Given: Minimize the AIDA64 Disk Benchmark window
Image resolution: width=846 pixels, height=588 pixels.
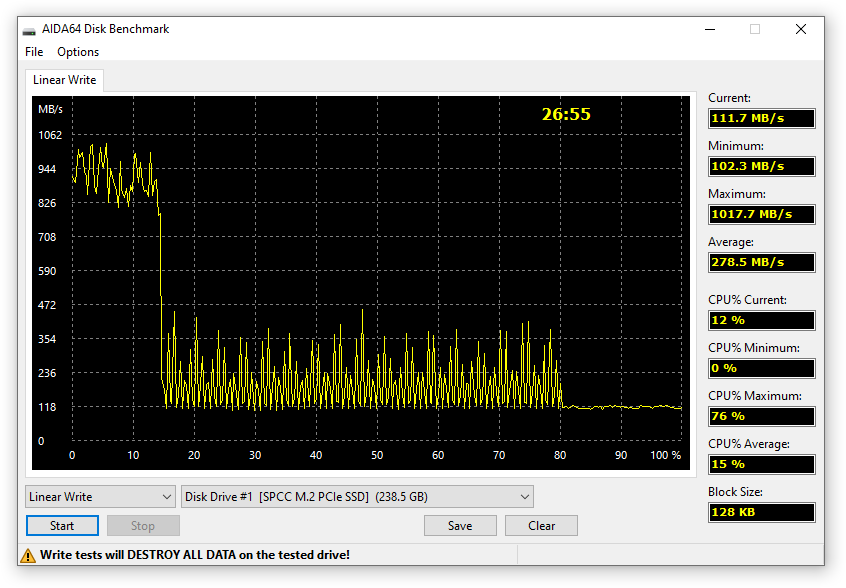Looking at the screenshot, I should [709, 30].
